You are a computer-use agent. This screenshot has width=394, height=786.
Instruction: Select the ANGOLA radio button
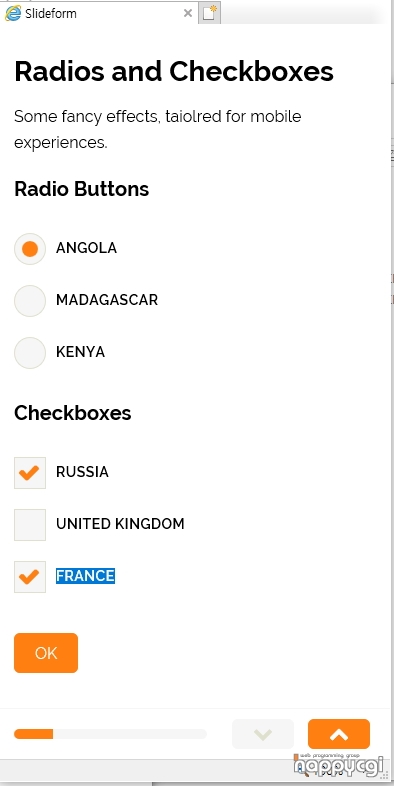point(30,249)
